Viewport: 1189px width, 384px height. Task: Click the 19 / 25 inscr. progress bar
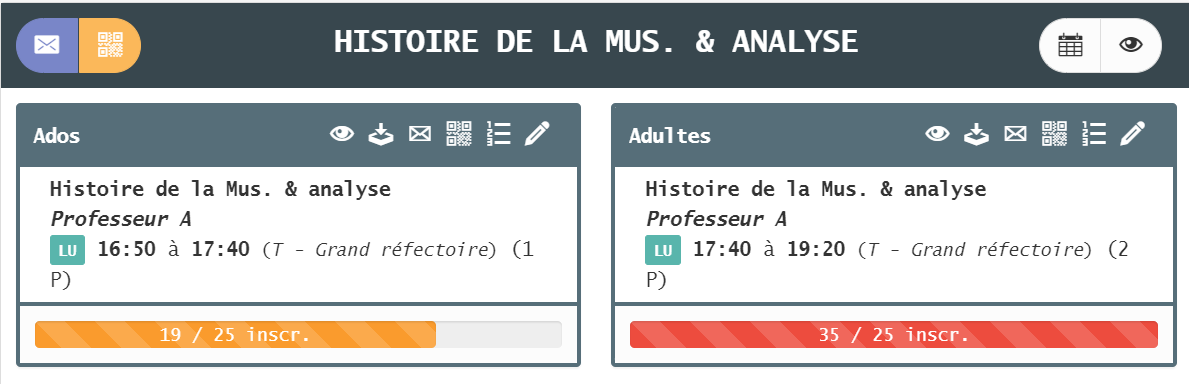[298, 335]
